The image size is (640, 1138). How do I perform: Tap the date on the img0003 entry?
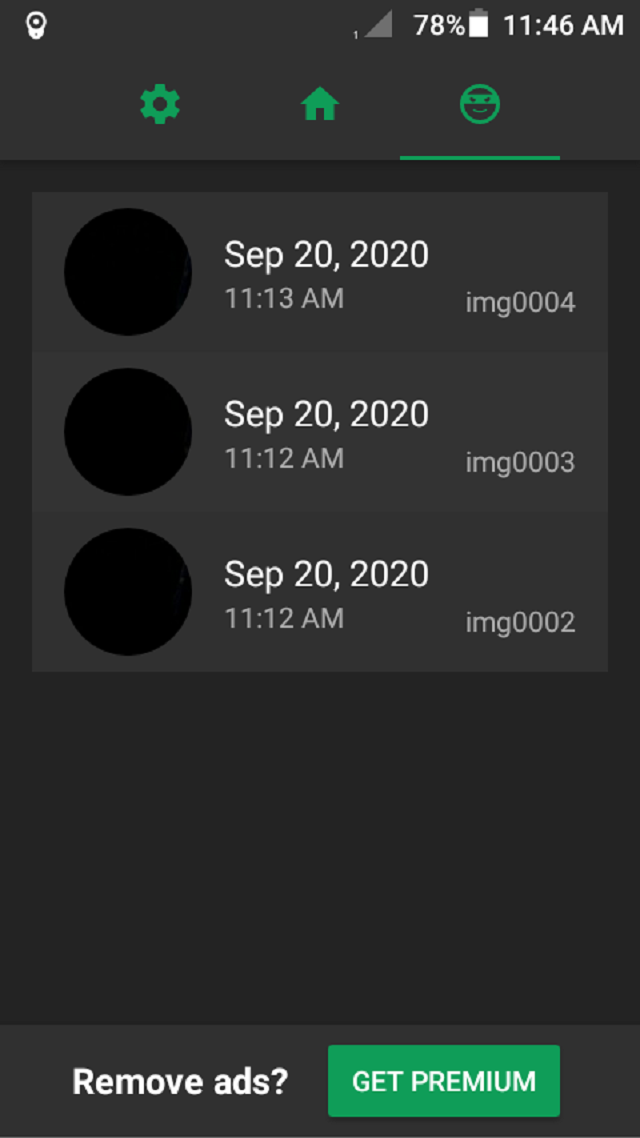pyautogui.click(x=326, y=414)
